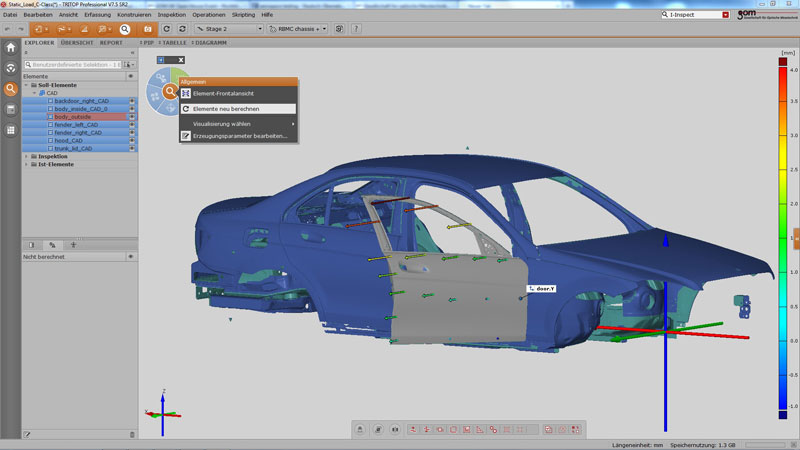Click the Home icon in left sidebar
The height and width of the screenshot is (450, 800).
pos(10,47)
